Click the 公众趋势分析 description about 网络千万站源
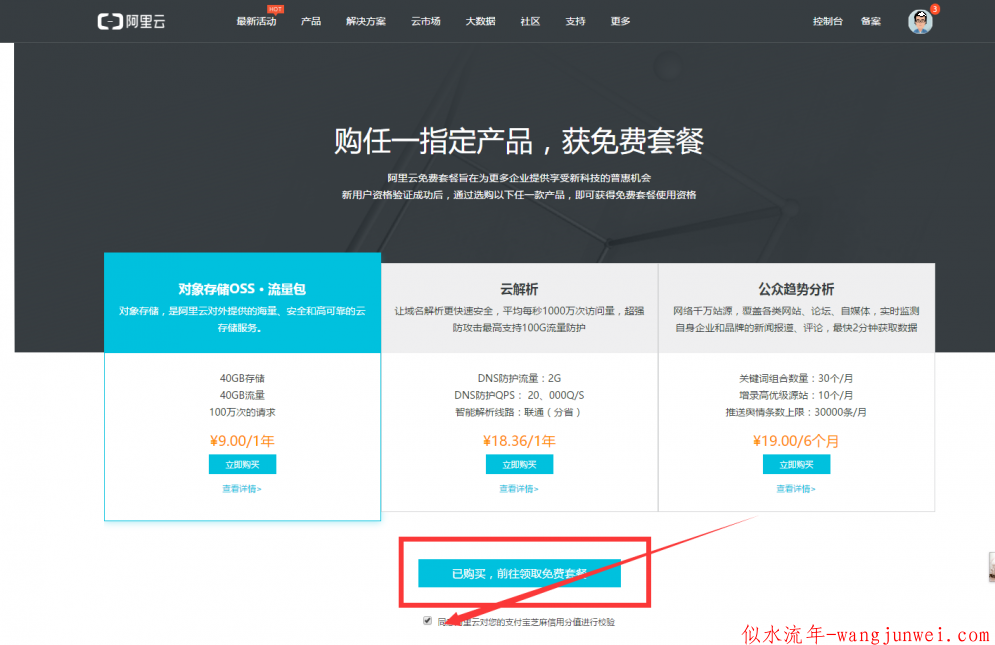995x645 pixels. click(796, 319)
